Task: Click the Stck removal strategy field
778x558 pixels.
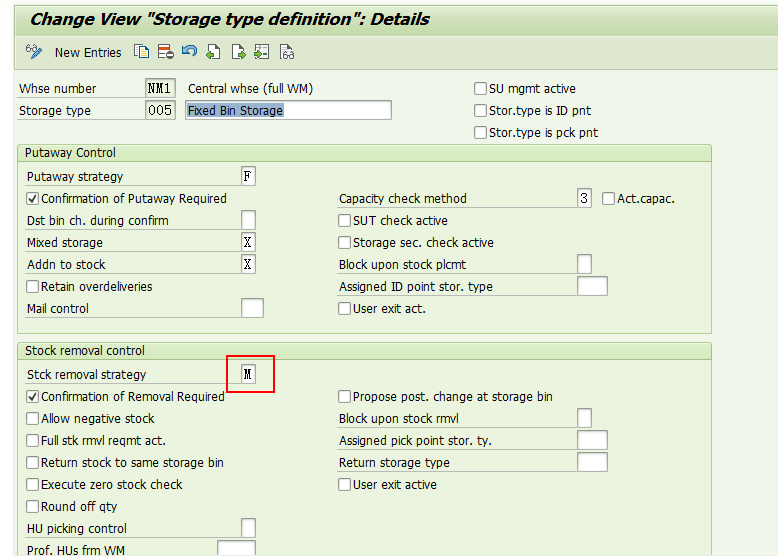Action: point(248,374)
